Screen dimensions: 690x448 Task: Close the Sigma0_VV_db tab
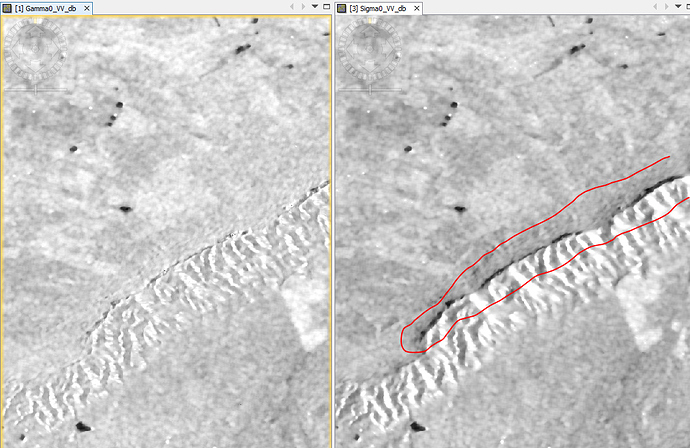(x=417, y=8)
